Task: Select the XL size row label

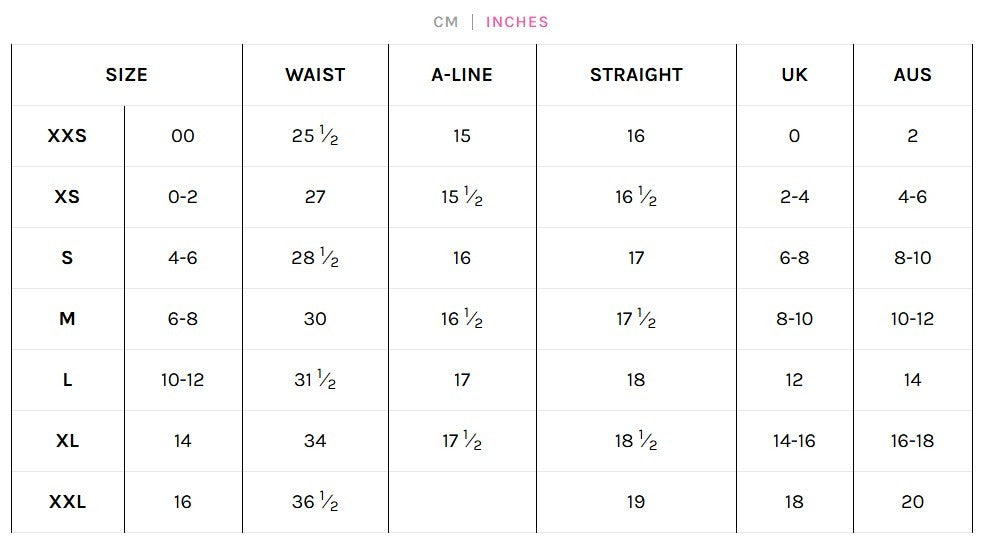Action: pyautogui.click(x=67, y=440)
